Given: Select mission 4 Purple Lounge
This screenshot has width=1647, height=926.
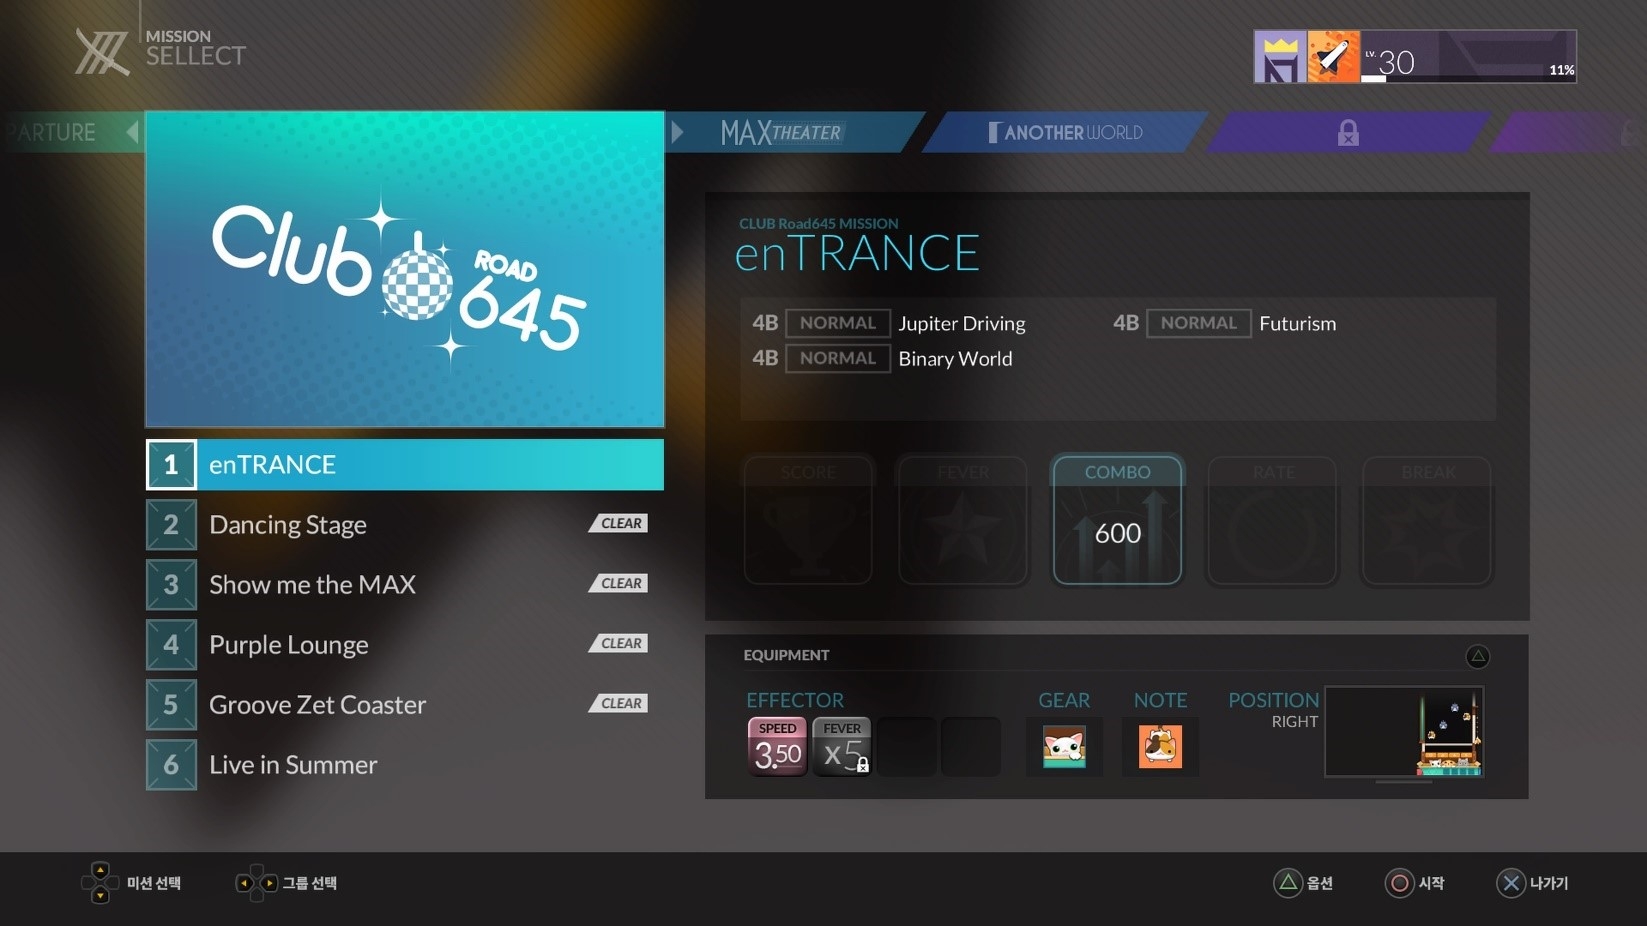Looking at the screenshot, I should [405, 645].
